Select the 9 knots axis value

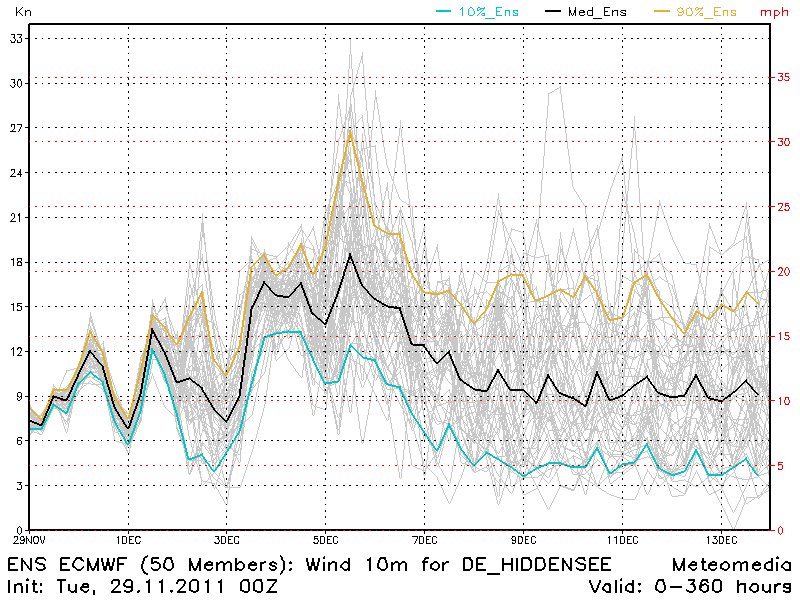point(19,396)
